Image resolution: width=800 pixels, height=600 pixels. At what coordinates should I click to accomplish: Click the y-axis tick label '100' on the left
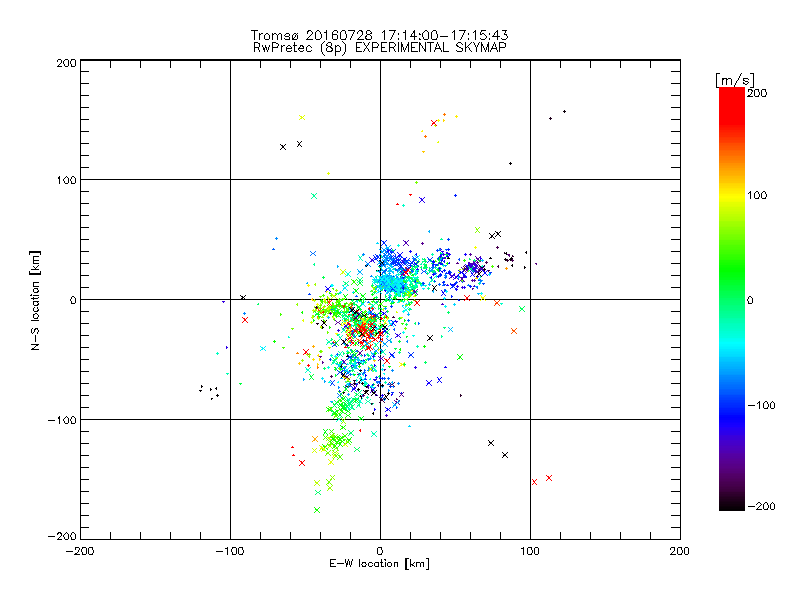[66, 180]
